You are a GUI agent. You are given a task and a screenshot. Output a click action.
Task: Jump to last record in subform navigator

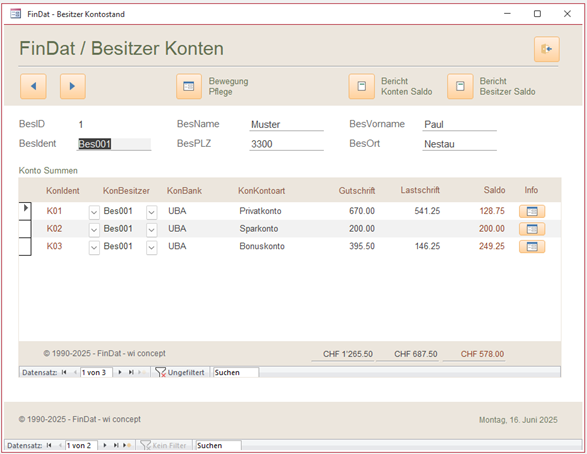tap(131, 372)
